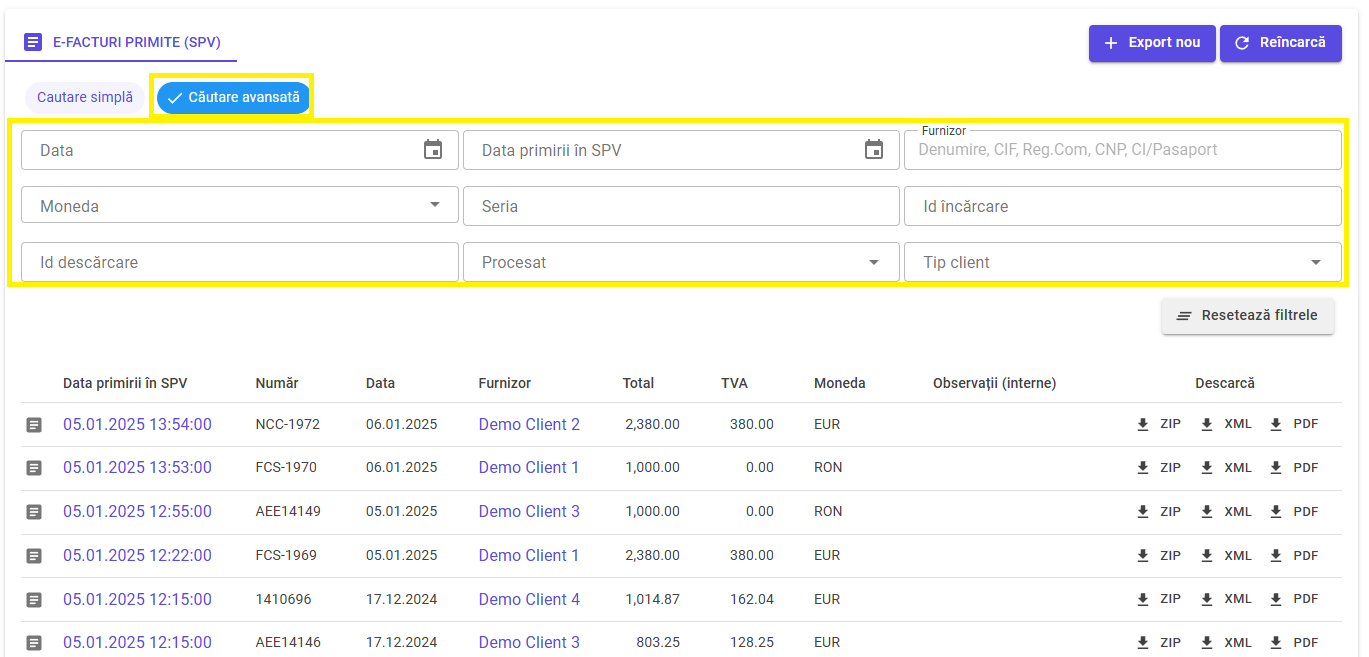Download the PDF for invoice AEE14146
Viewport: 1369px width, 657px height.
pos(1294,643)
